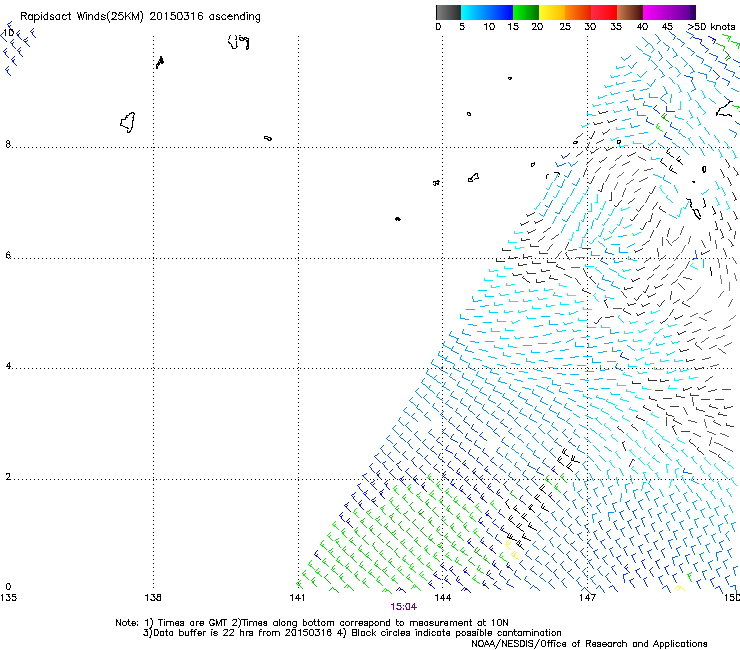Click the '20' label under the color bar
740x650 pixels.
(x=537, y=27)
